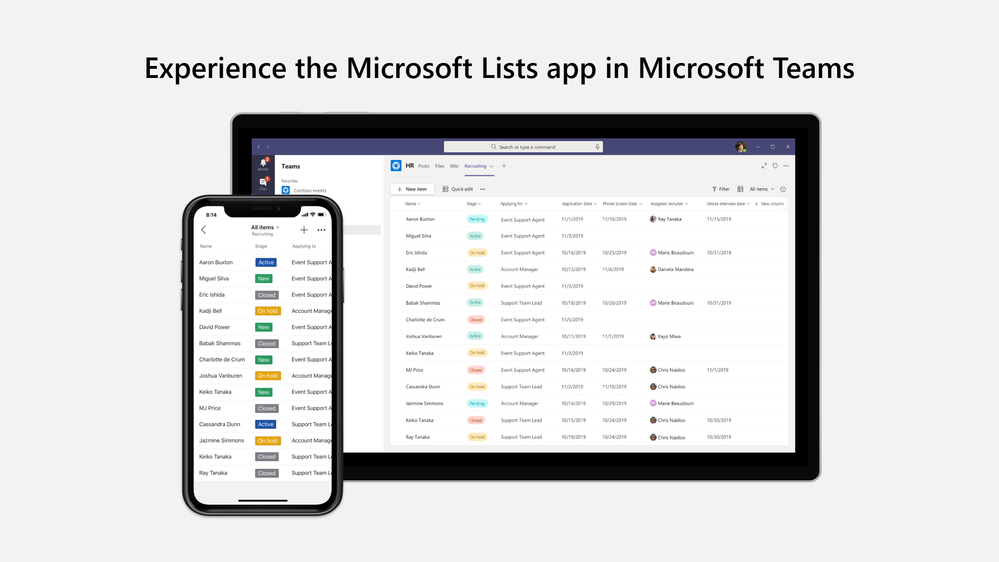Open the Phone Screen Date column menu
Viewport: 999px width, 562px height.
(x=622, y=204)
